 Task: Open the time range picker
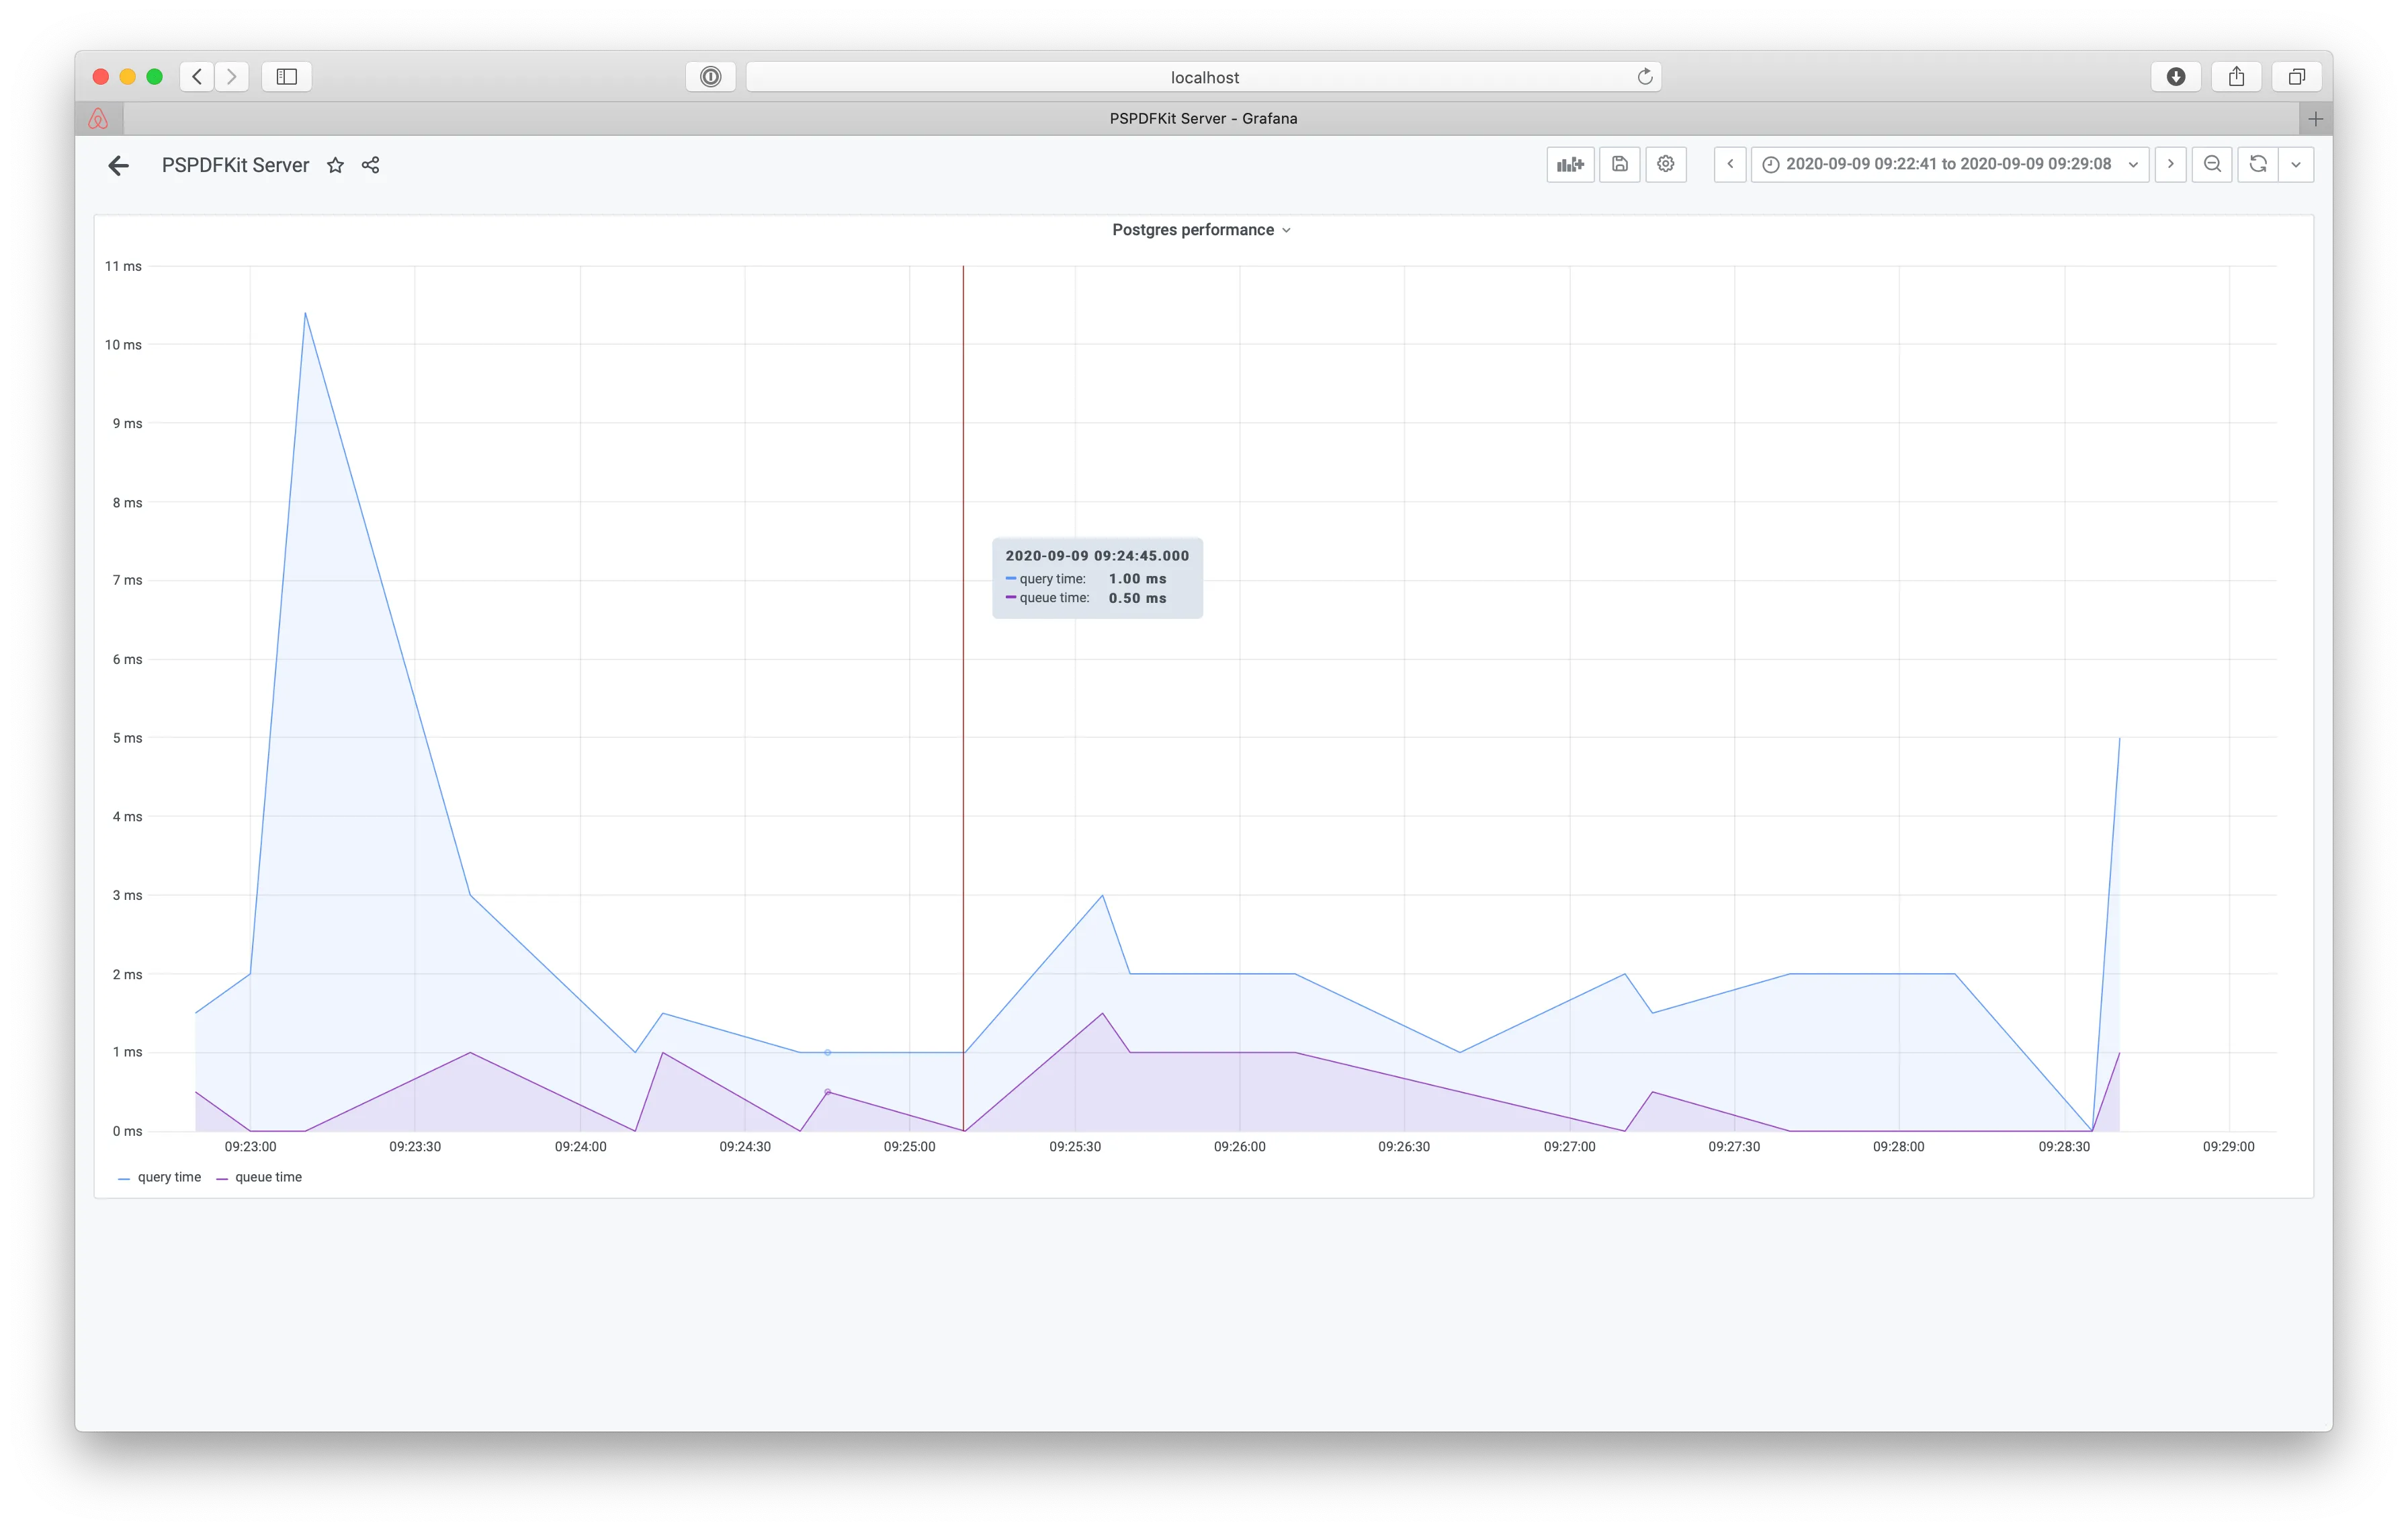point(1949,164)
